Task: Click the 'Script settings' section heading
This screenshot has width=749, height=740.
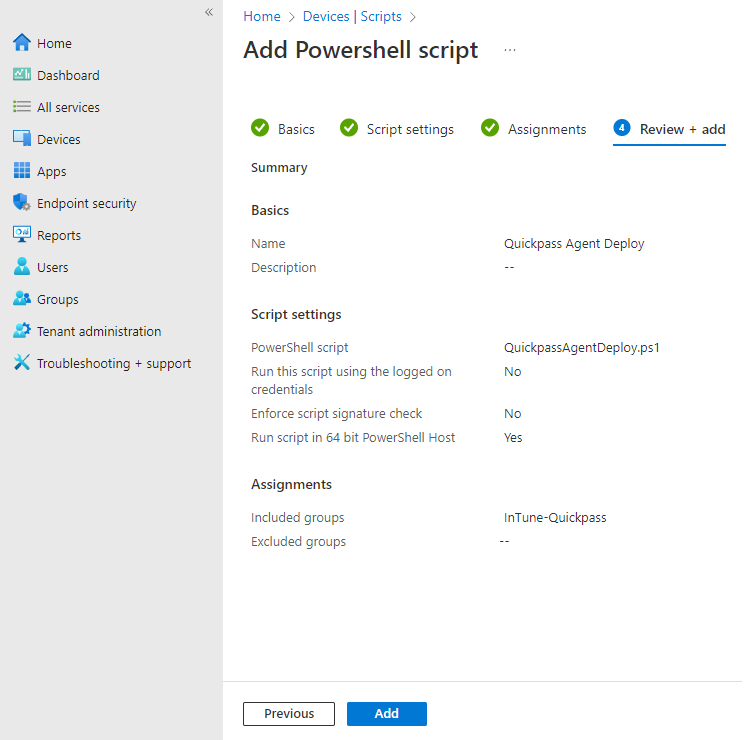Action: 296,315
